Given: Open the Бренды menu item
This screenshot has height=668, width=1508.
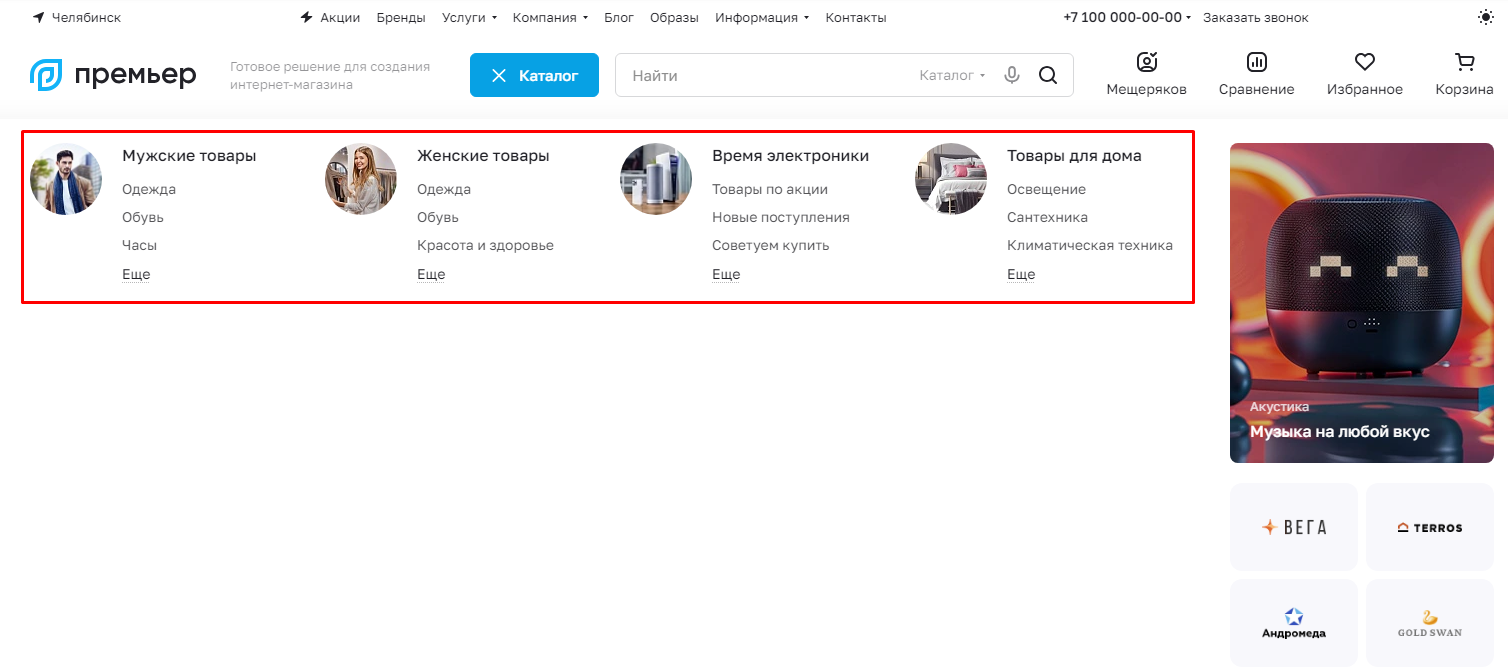Looking at the screenshot, I should pyautogui.click(x=401, y=18).
